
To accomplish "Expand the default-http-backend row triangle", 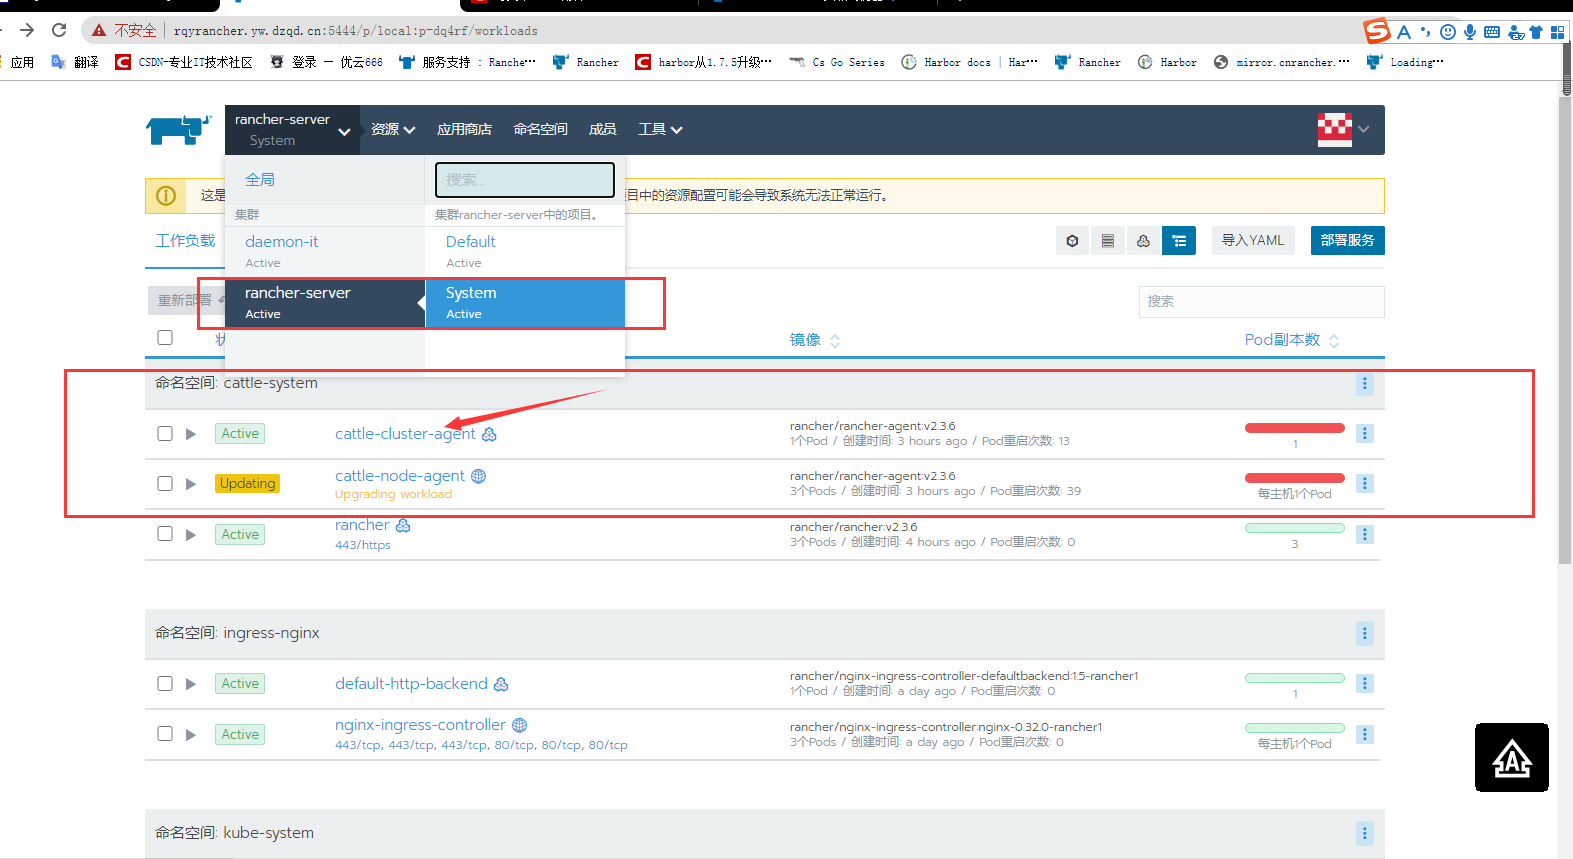I will coord(191,684).
